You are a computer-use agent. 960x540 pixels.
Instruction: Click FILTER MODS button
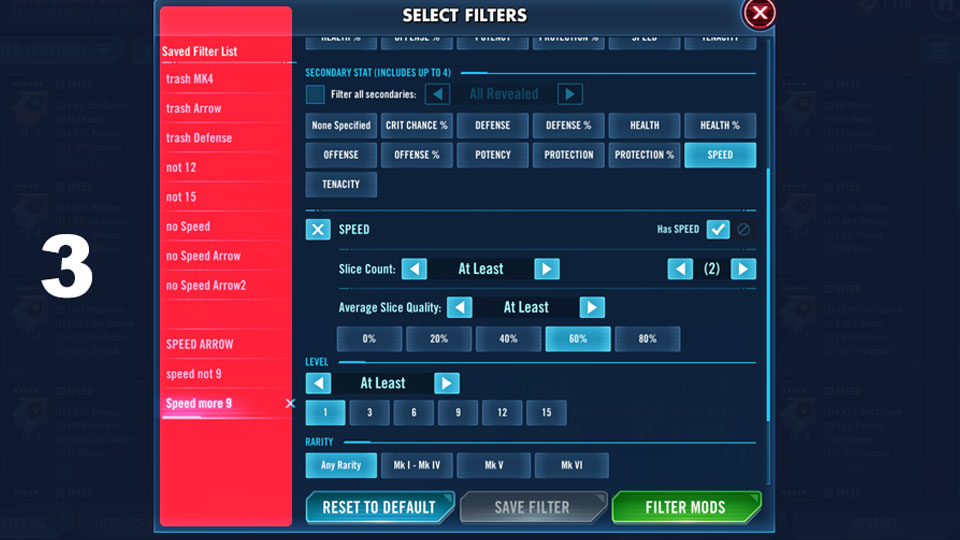[x=686, y=508]
